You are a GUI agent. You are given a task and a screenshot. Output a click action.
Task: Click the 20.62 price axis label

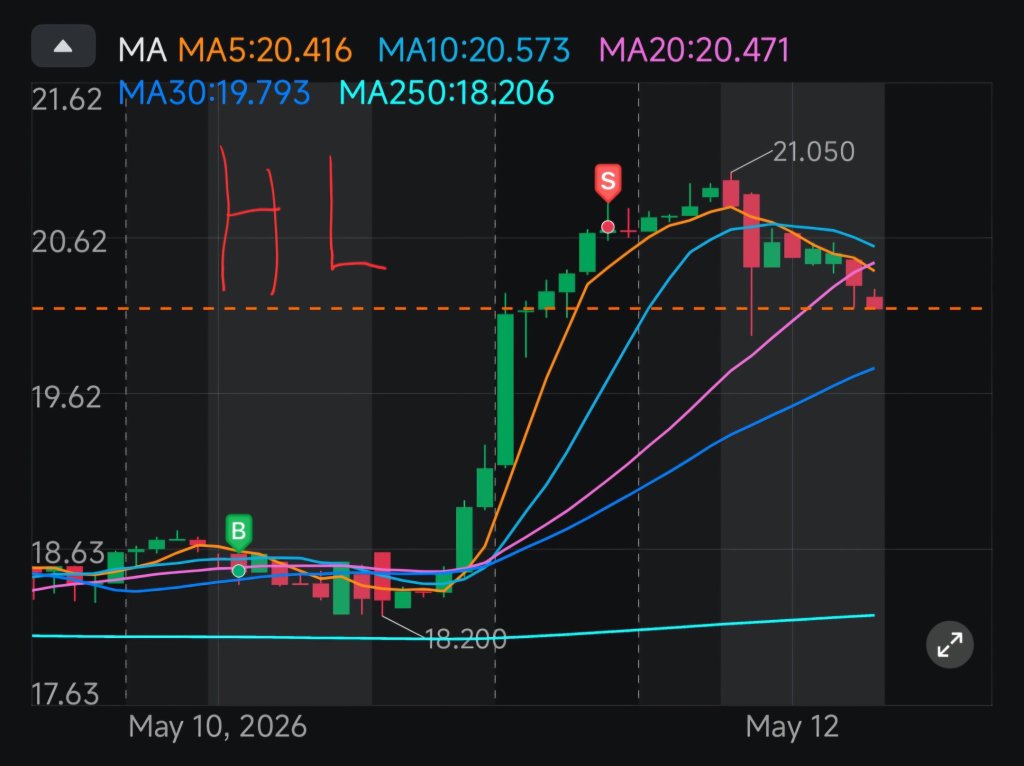[x=69, y=242]
